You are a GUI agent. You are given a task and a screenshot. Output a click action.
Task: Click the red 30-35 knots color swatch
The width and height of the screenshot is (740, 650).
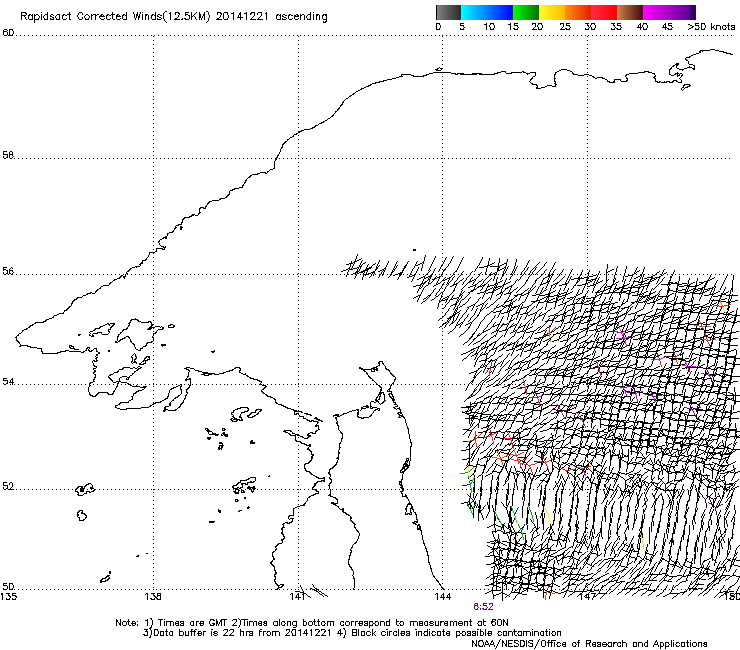click(x=604, y=12)
